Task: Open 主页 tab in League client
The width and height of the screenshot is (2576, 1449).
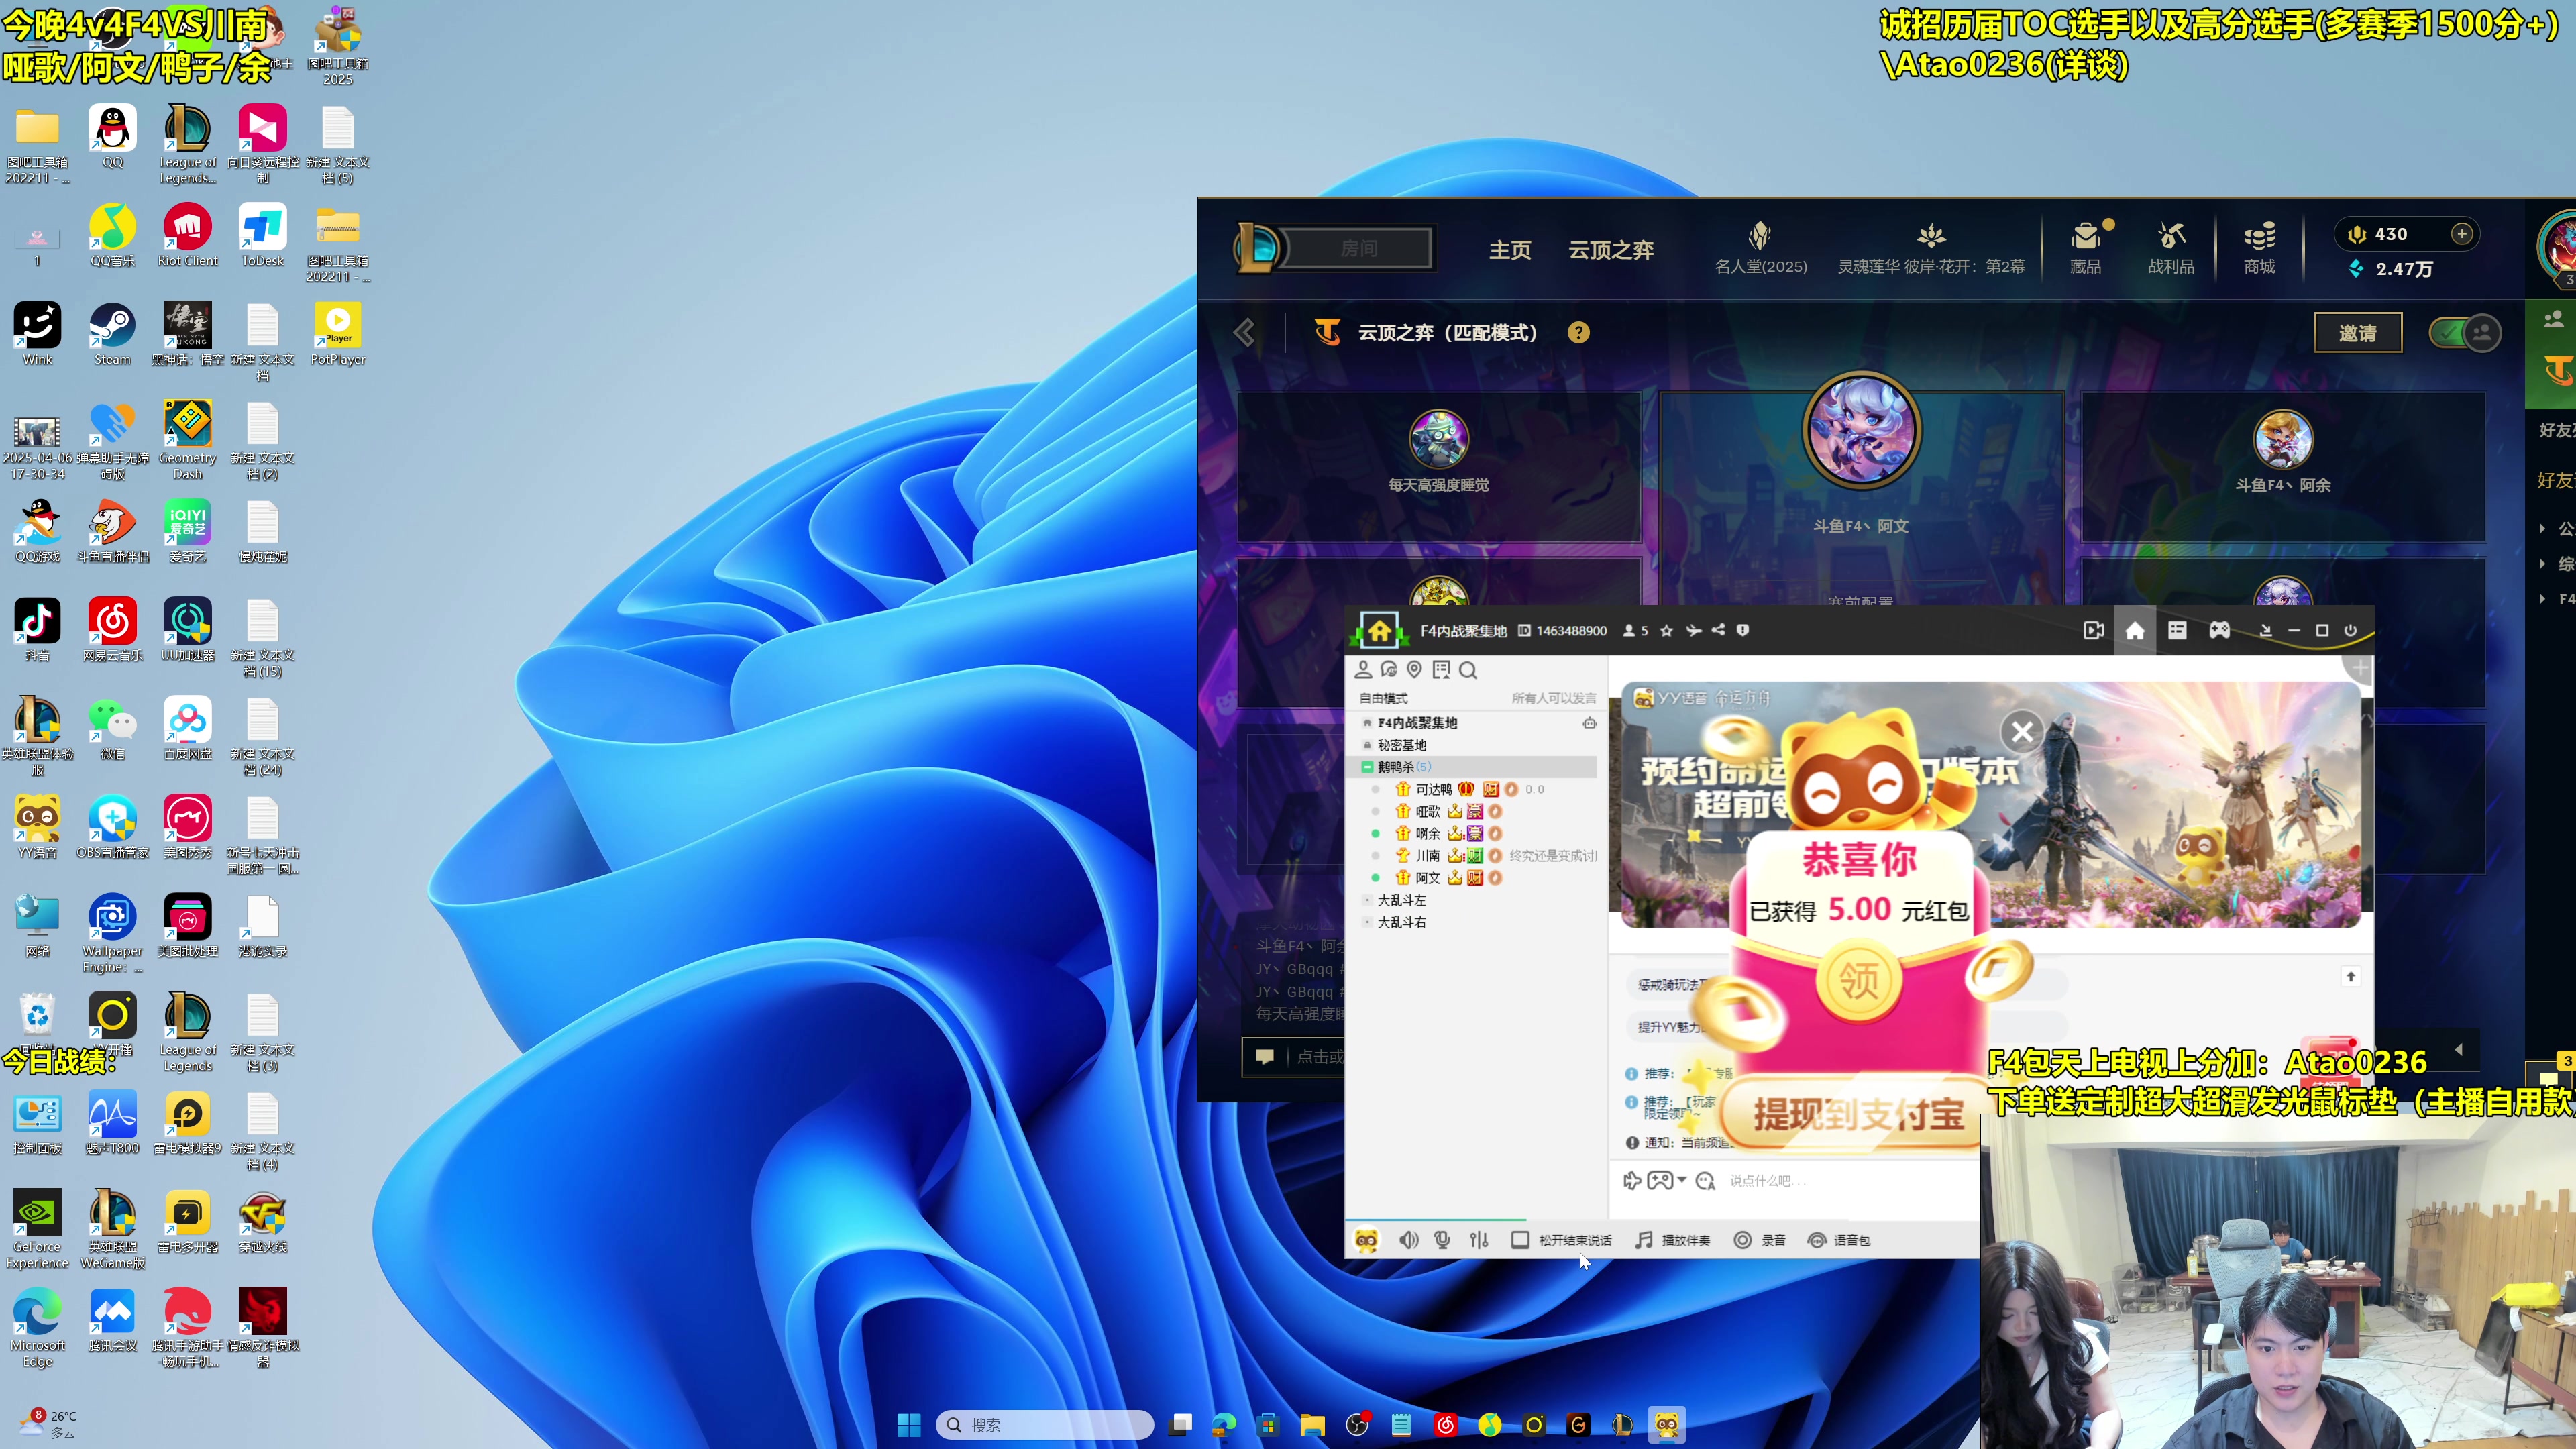Action: pyautogui.click(x=1510, y=250)
